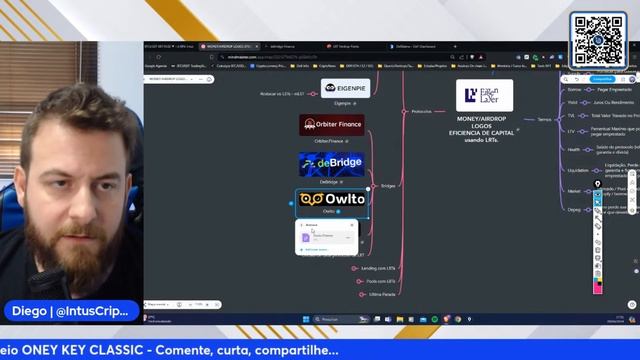
Task: Select the eraser tool on annotation toolbar
Action: click(x=598, y=226)
